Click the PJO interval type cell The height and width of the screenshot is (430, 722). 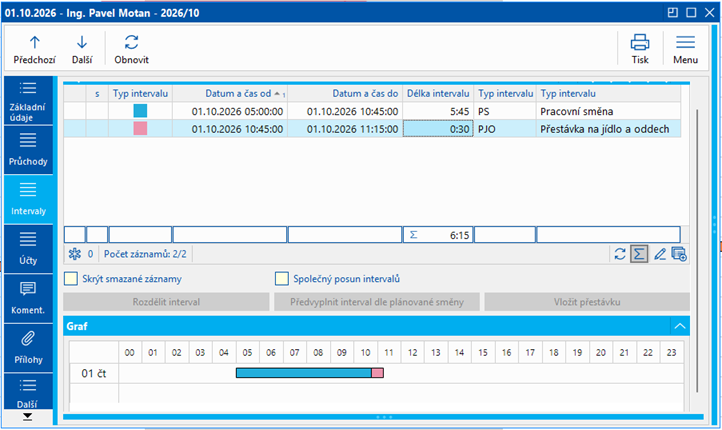coord(505,129)
